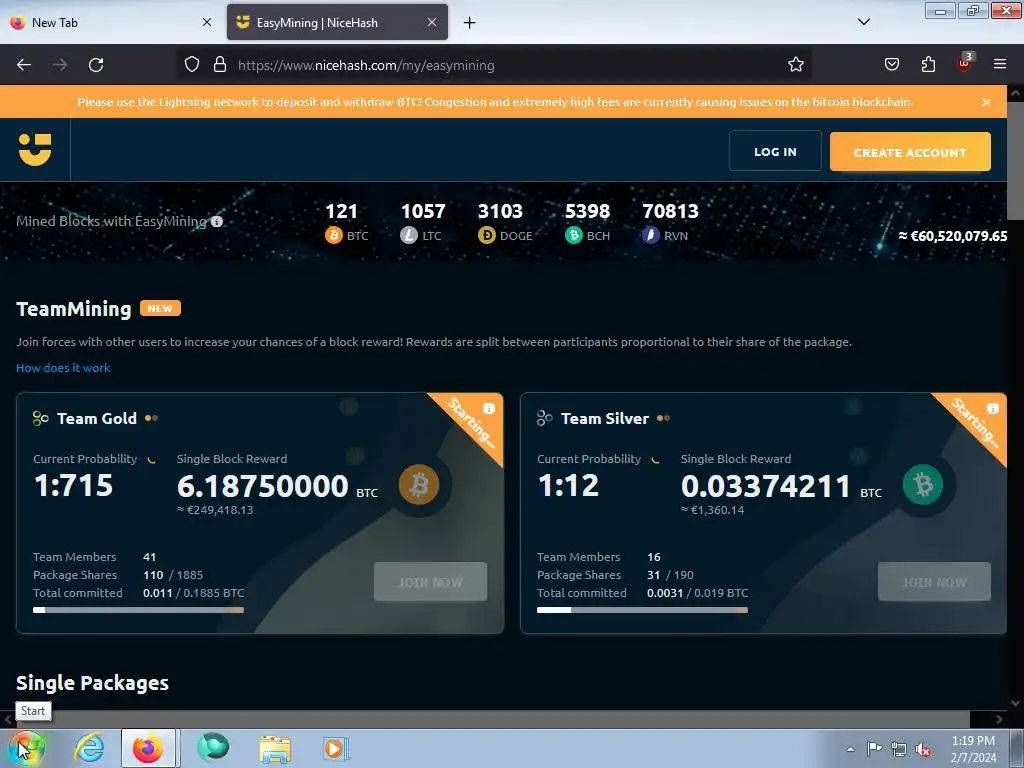Open Windows Media Player from taskbar
Image resolution: width=1024 pixels, height=768 pixels.
(335, 749)
